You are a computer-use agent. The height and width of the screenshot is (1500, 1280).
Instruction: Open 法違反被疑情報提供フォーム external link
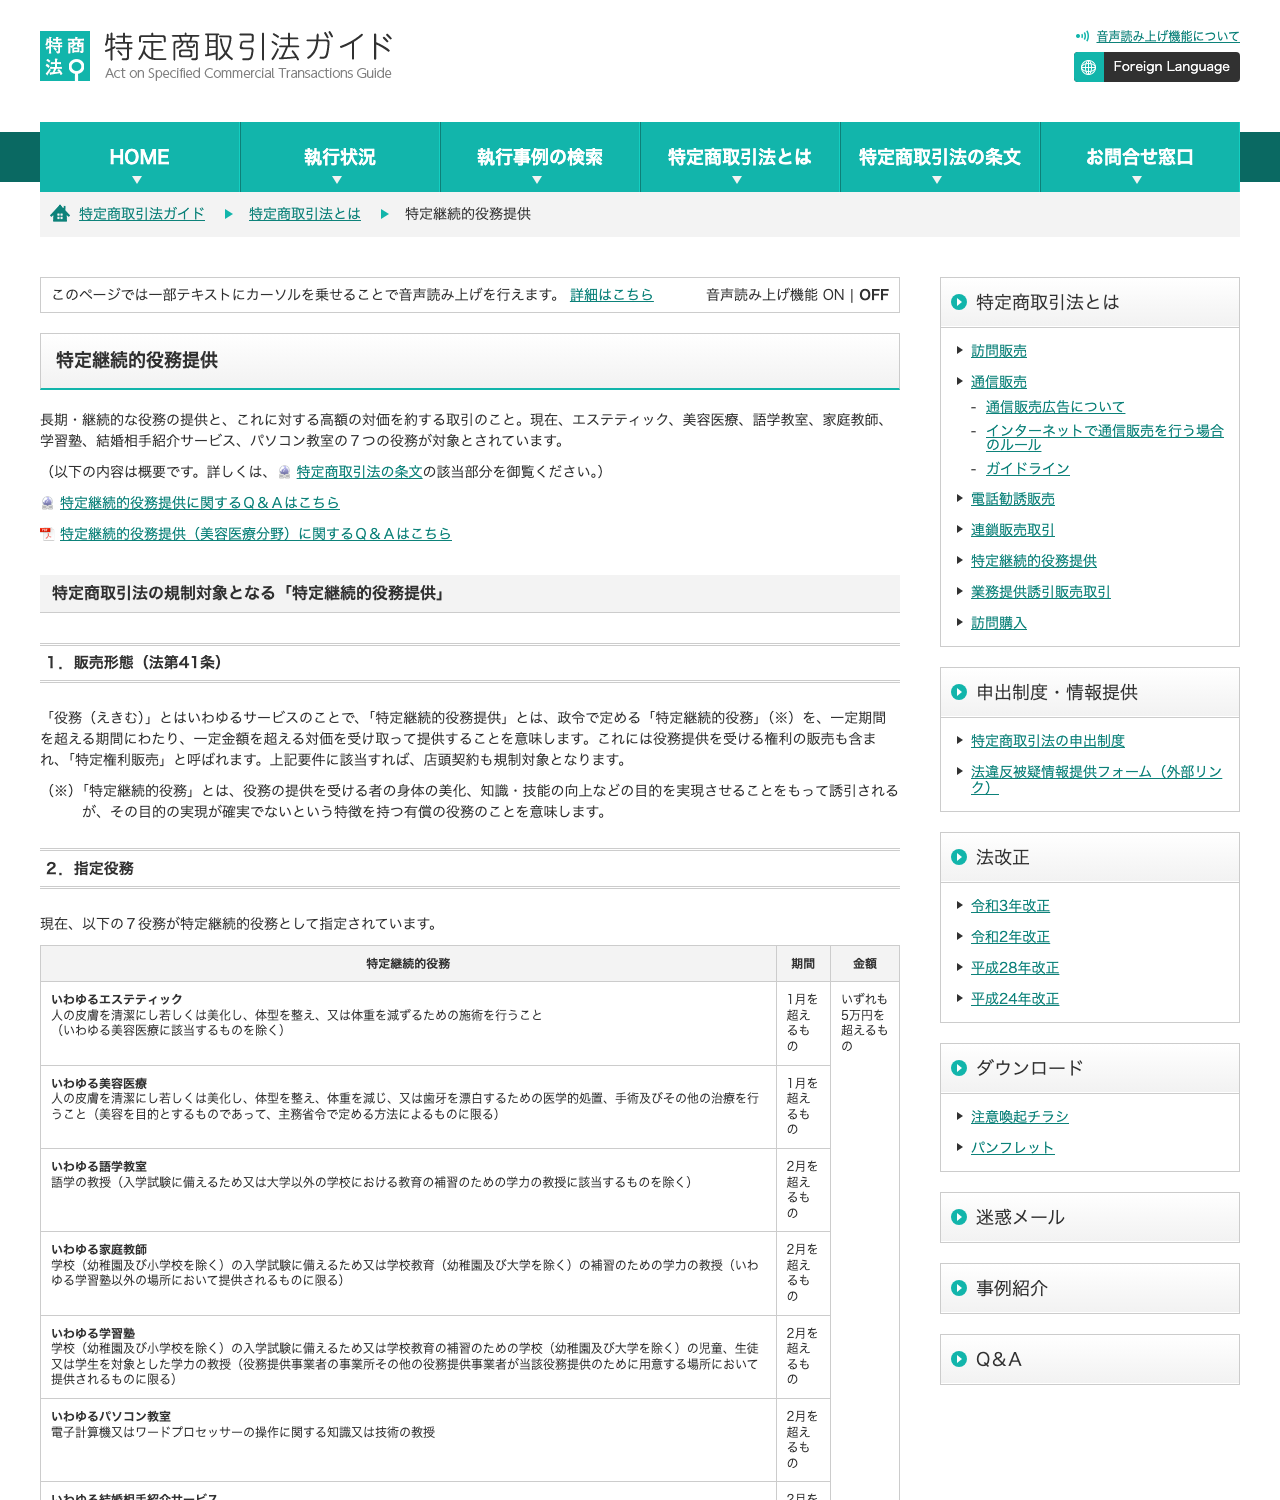tap(1096, 779)
